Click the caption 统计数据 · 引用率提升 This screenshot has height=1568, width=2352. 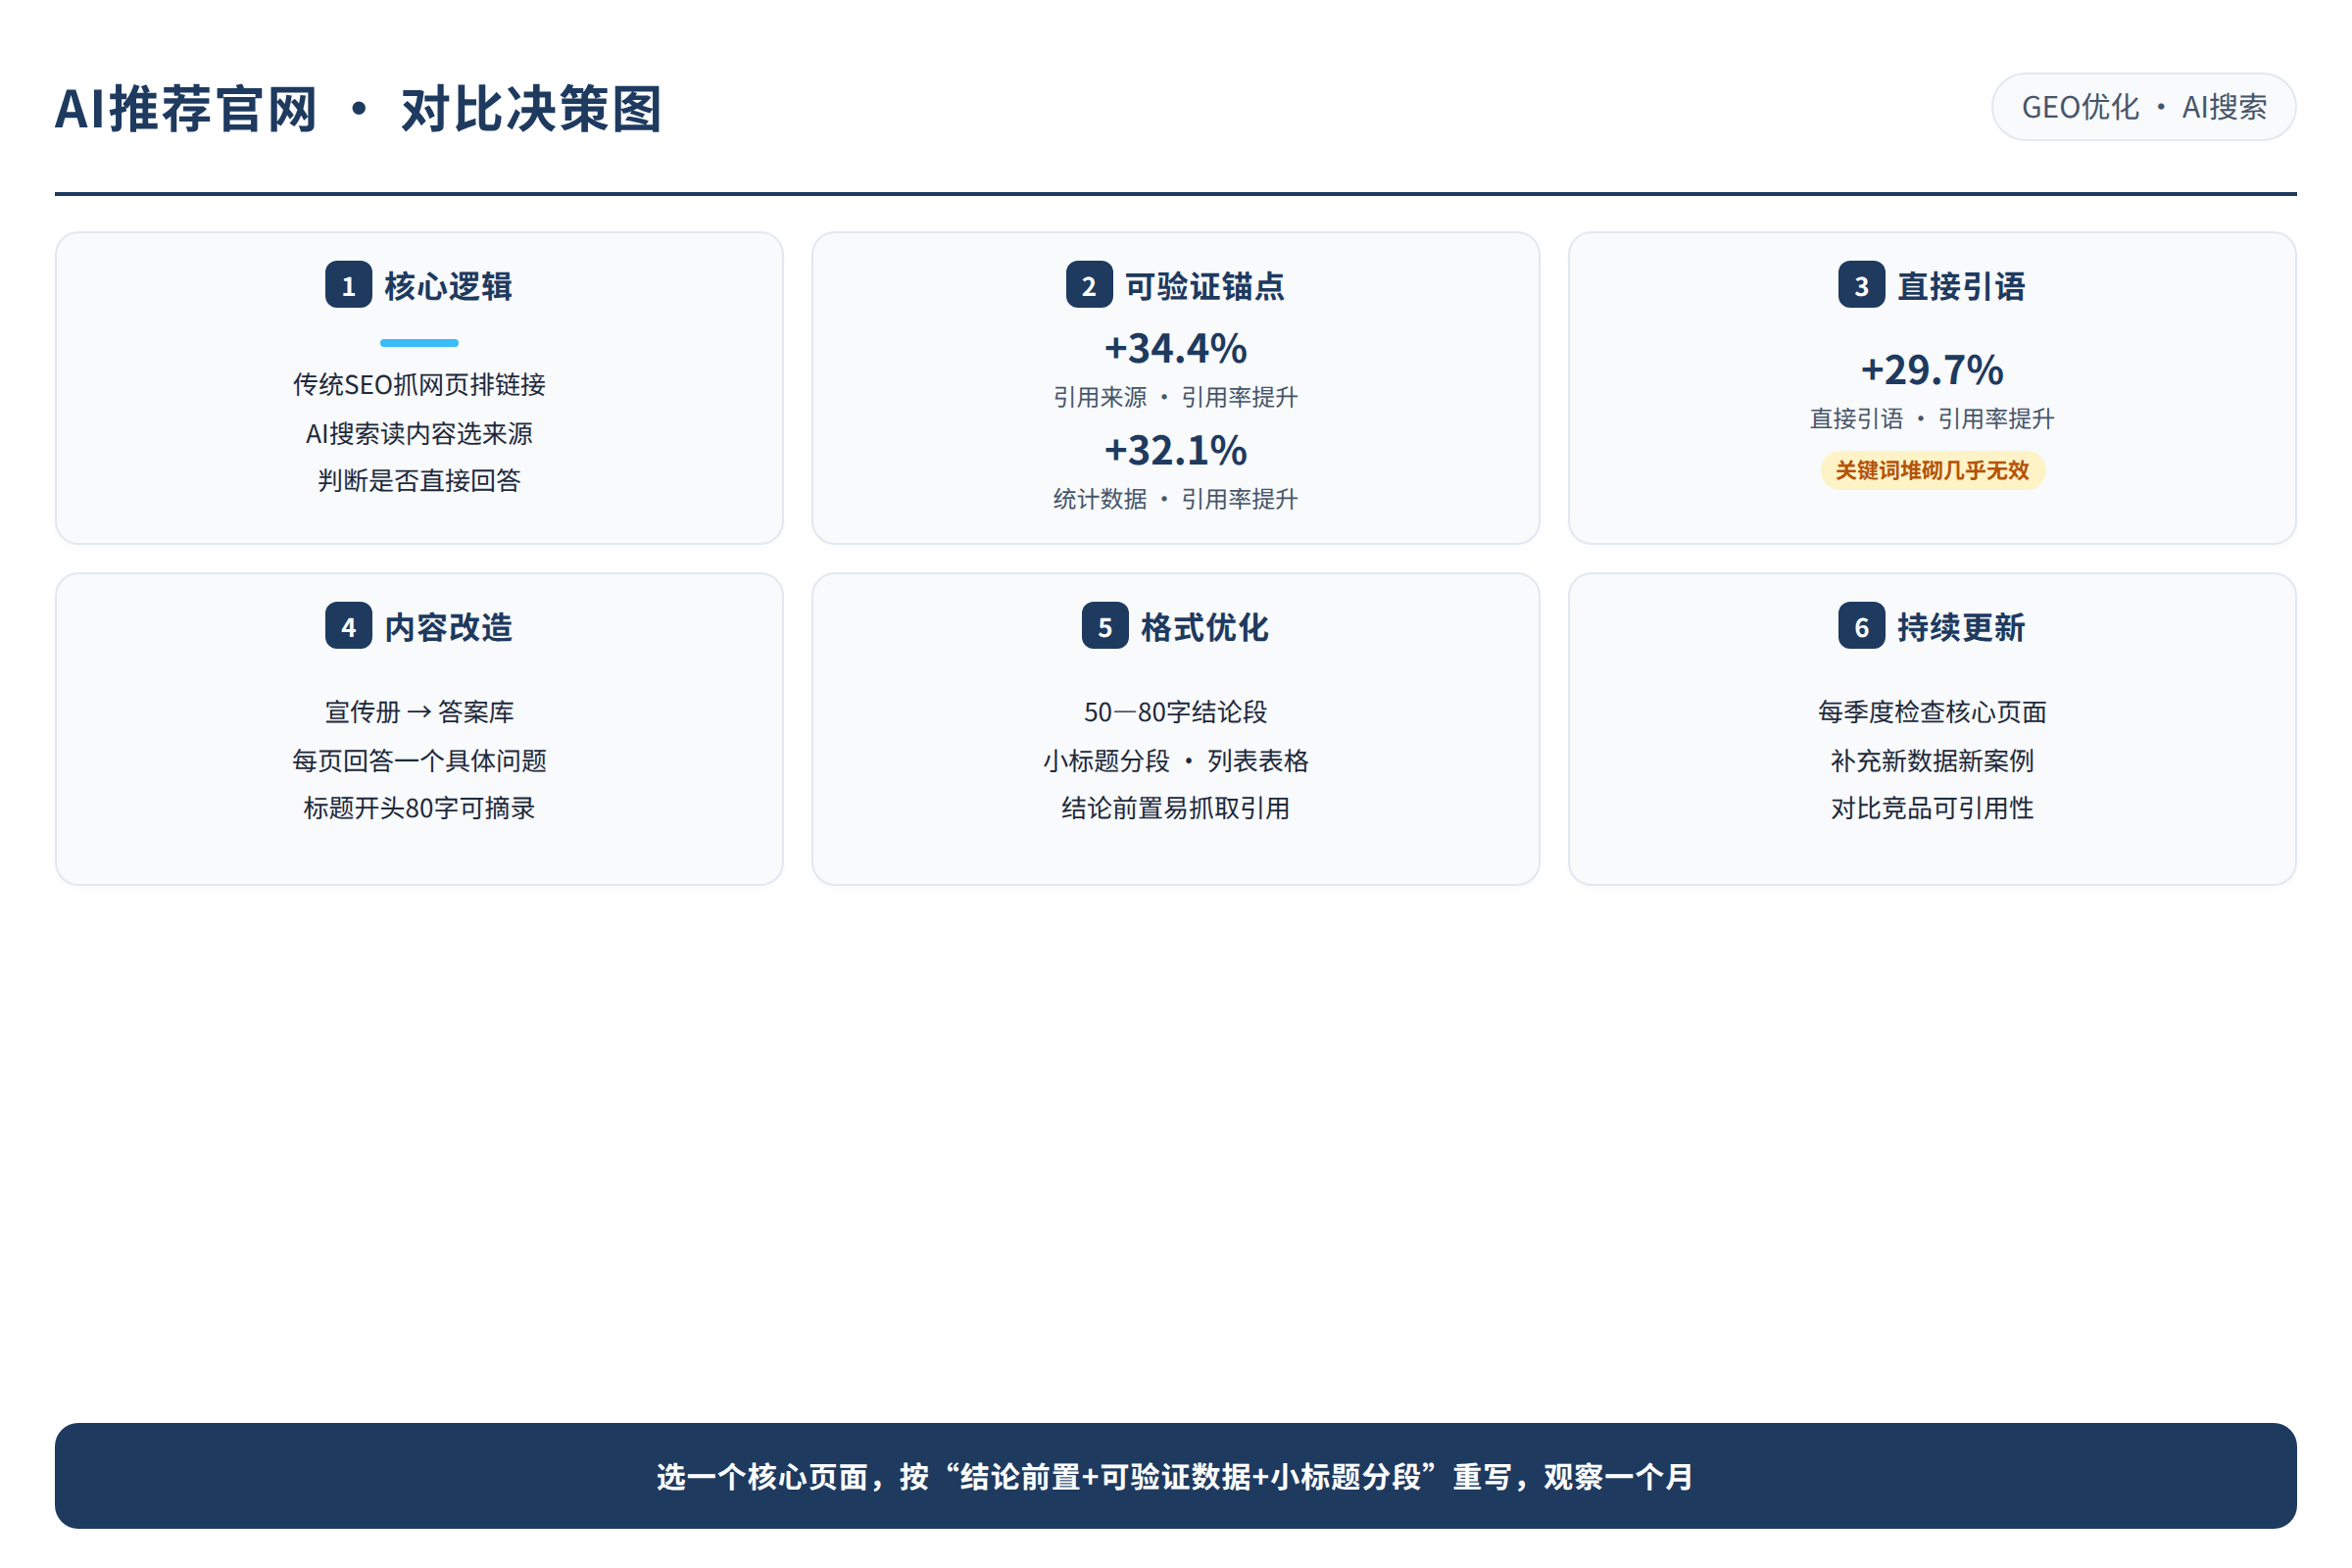click(x=1176, y=499)
